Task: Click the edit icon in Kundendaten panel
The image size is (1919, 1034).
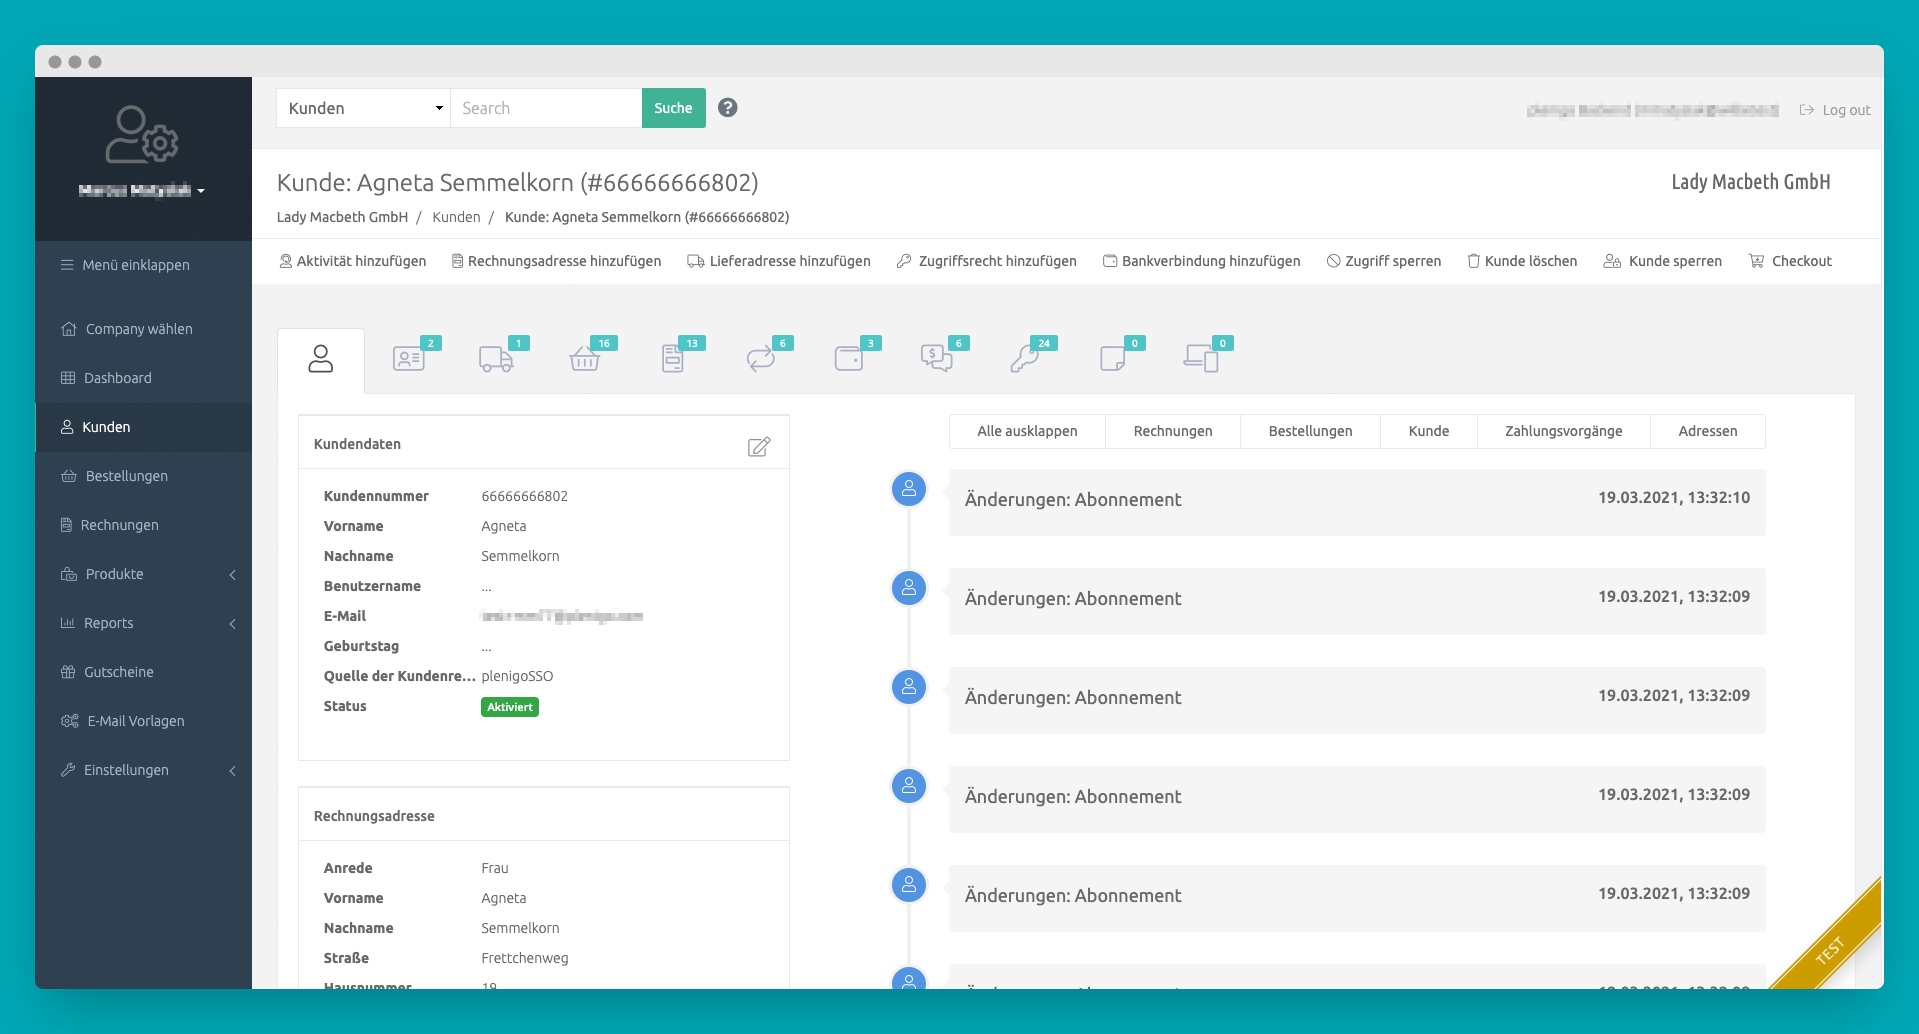Action: [x=759, y=446]
